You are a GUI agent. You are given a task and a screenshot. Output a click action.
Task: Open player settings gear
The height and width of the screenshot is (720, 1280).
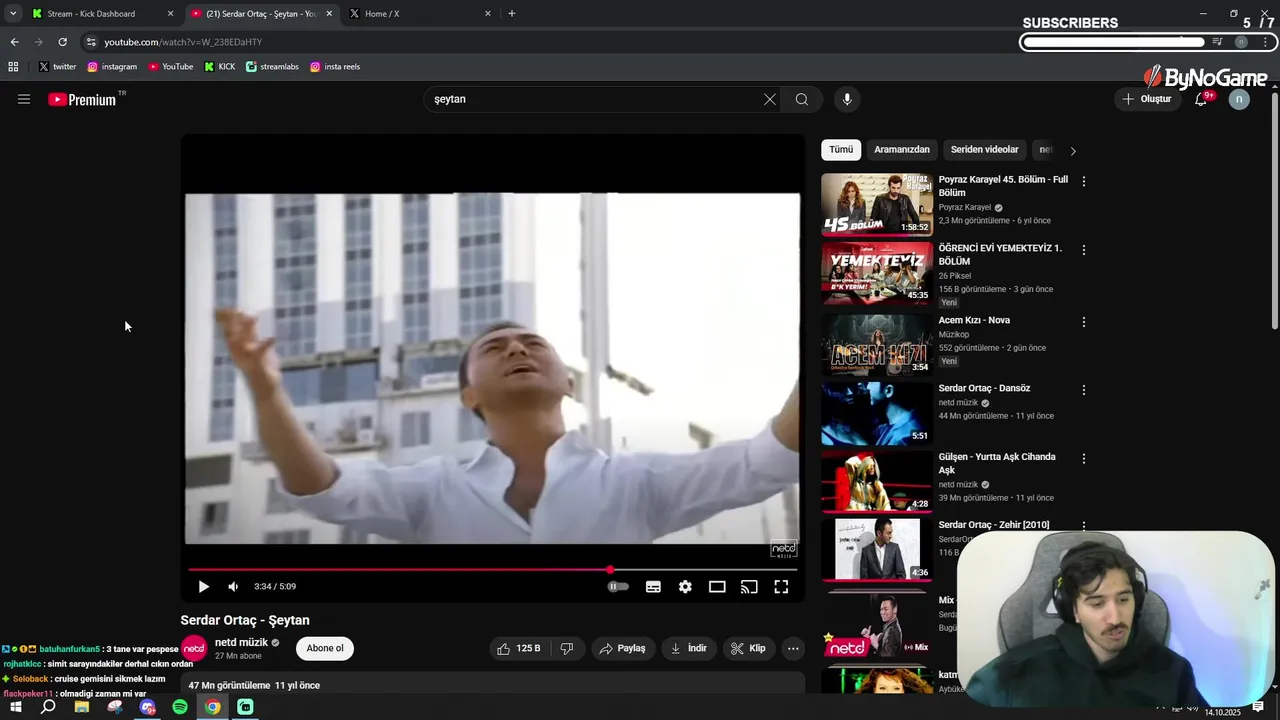685,587
